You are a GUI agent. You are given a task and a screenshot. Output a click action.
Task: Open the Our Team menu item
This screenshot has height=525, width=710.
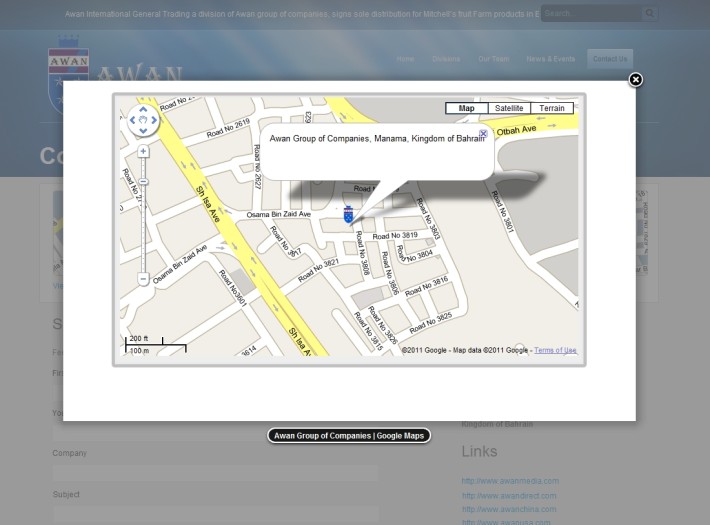point(493,59)
